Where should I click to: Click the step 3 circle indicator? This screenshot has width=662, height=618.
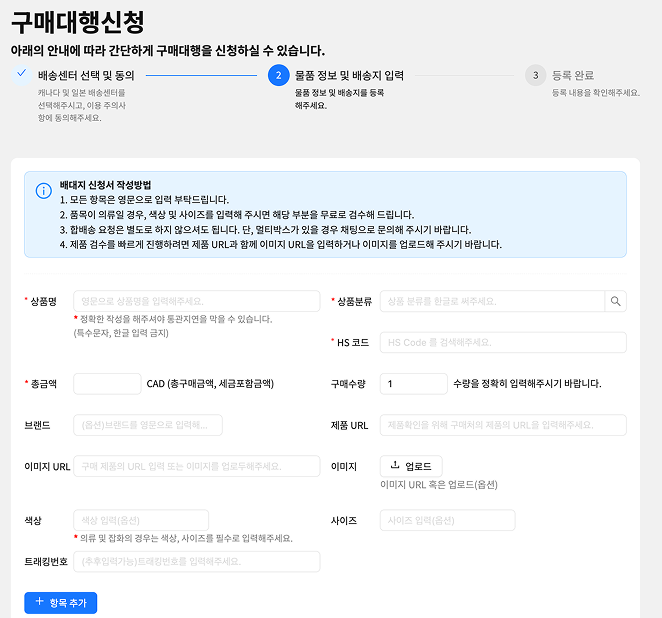(536, 75)
